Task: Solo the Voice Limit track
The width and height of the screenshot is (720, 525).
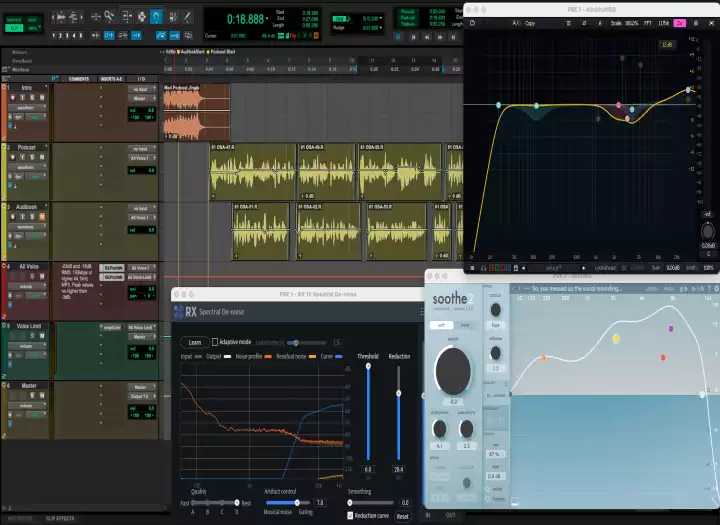Action: (x=32, y=336)
